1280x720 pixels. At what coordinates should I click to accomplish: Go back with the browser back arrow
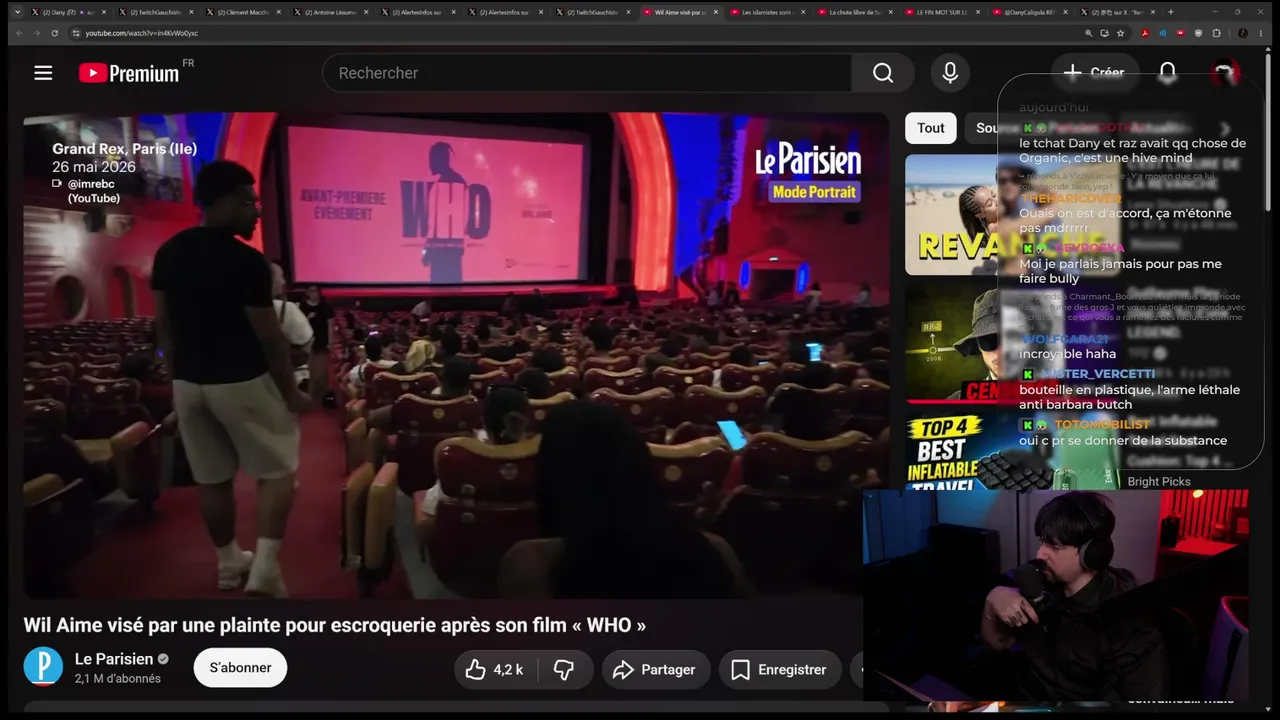point(18,33)
